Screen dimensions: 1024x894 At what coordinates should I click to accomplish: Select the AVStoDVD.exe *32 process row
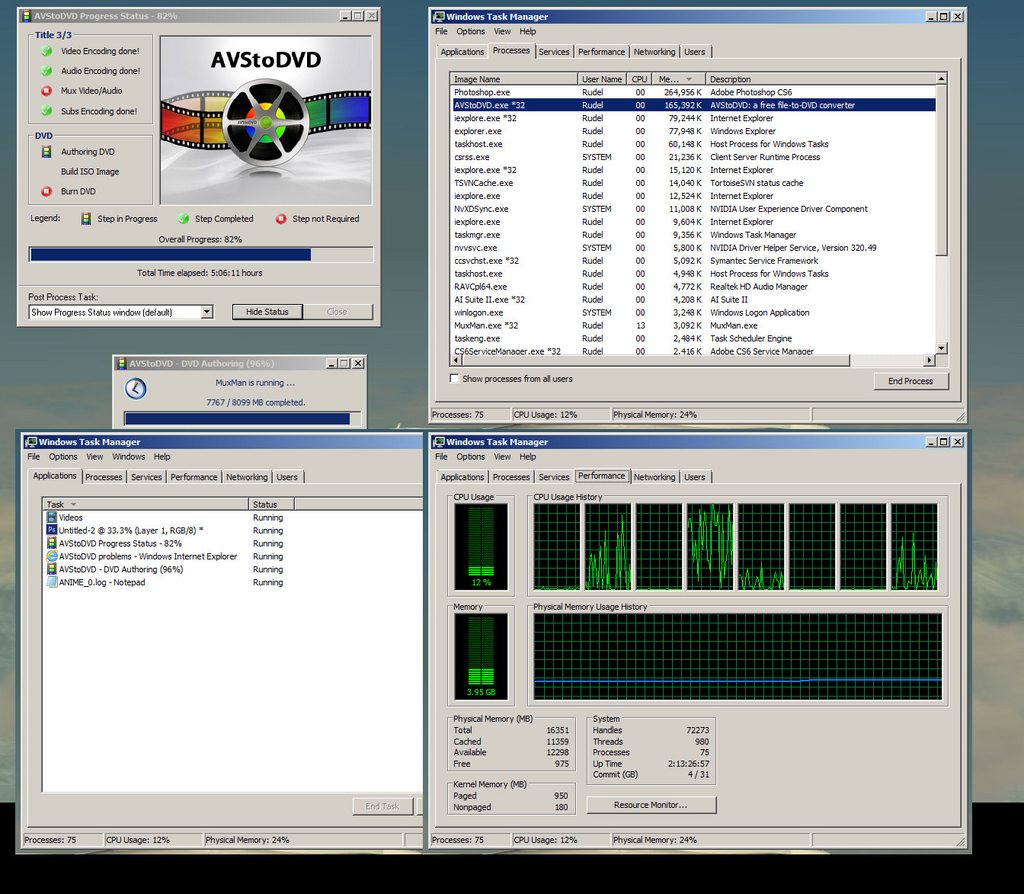point(694,105)
